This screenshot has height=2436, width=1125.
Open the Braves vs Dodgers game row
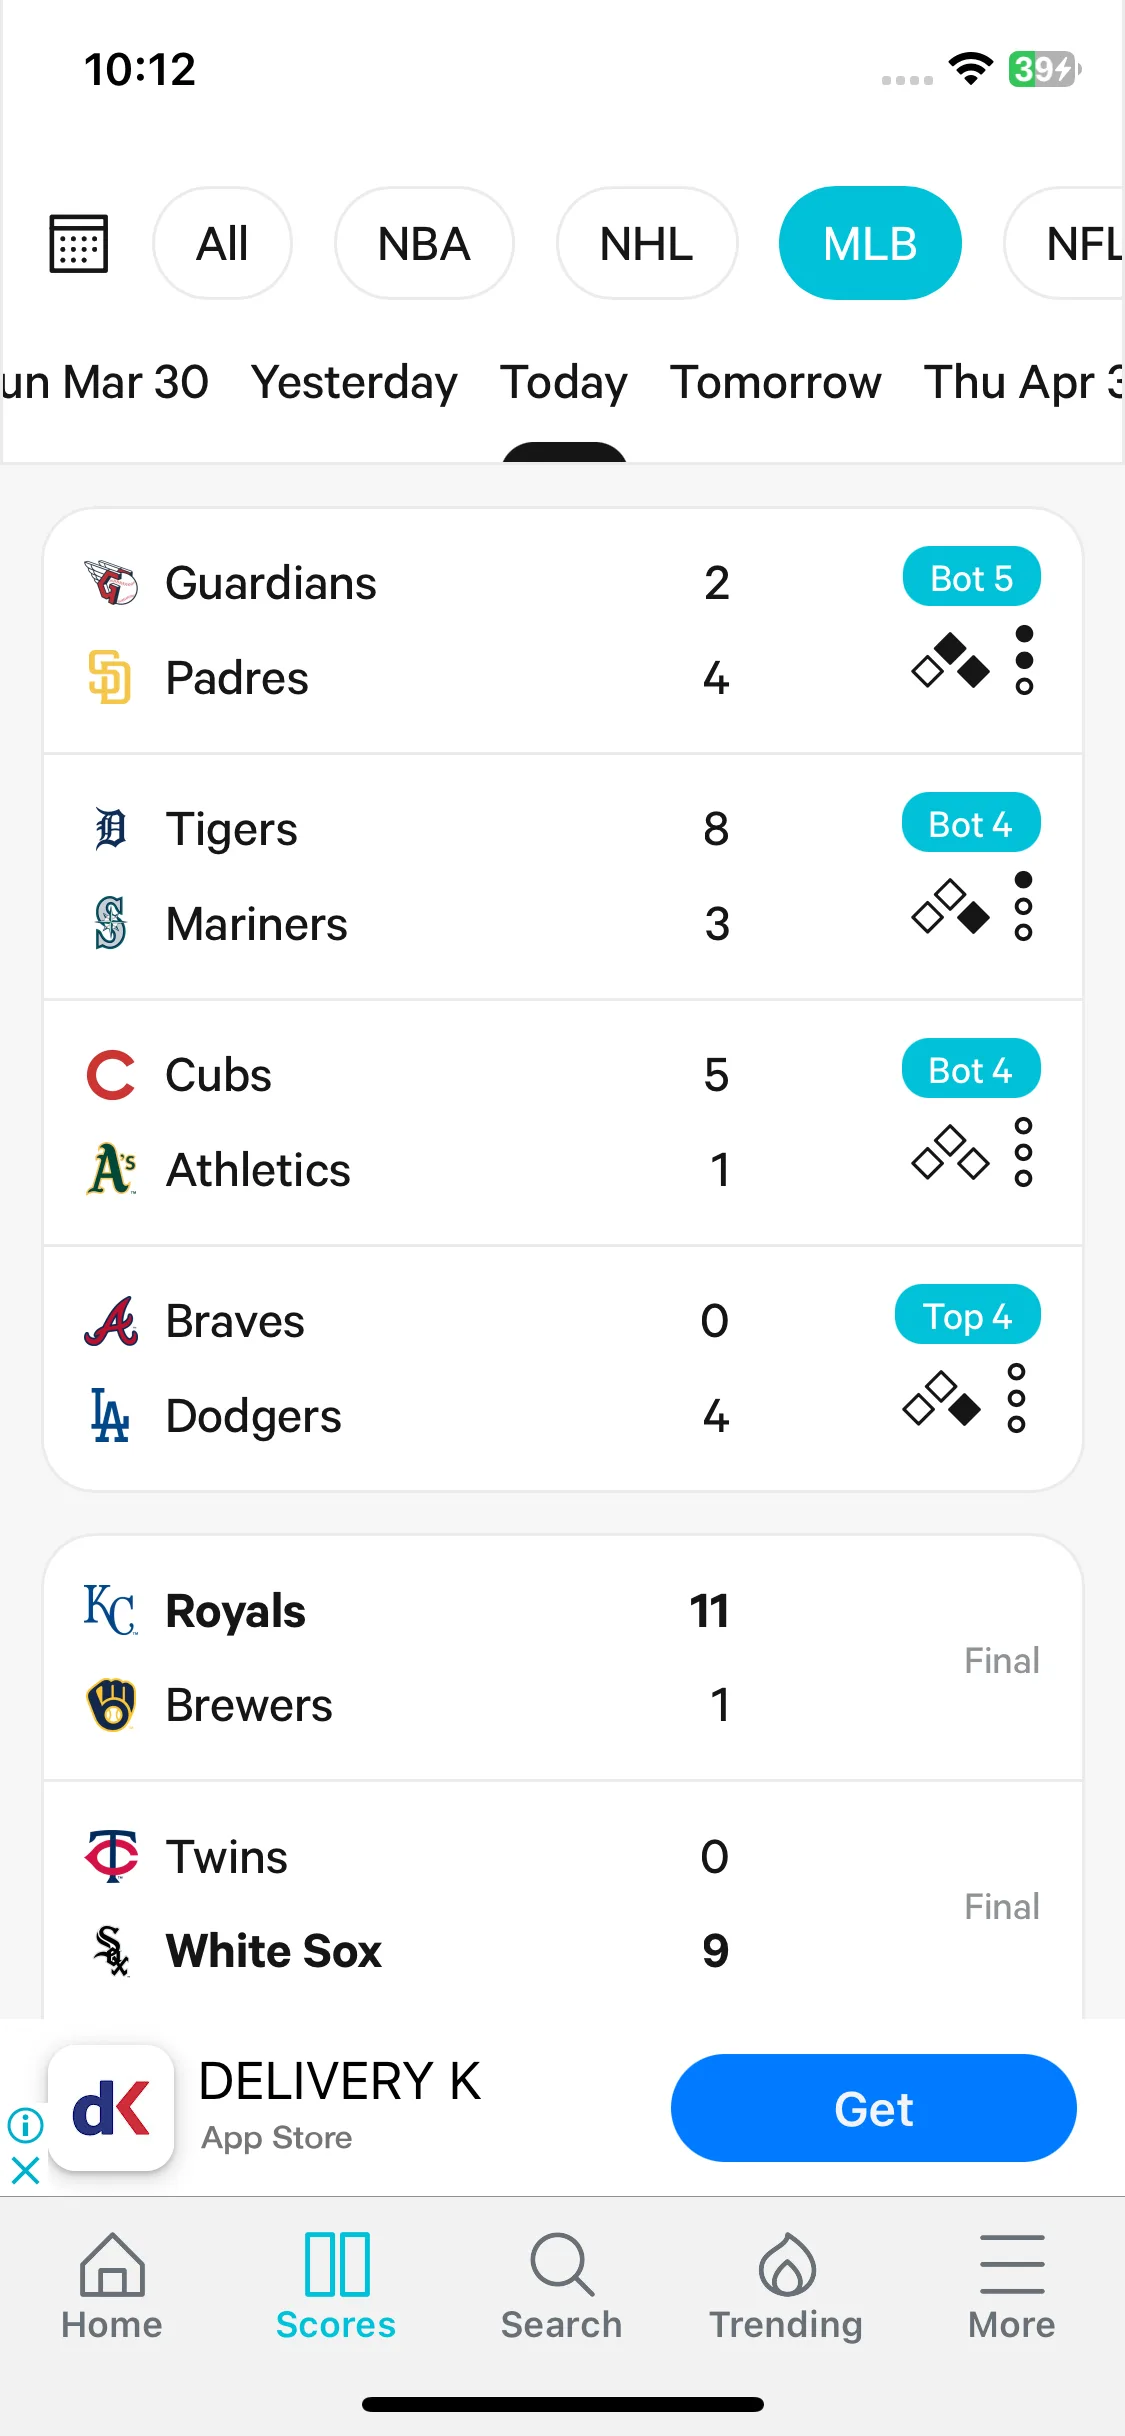click(563, 1368)
